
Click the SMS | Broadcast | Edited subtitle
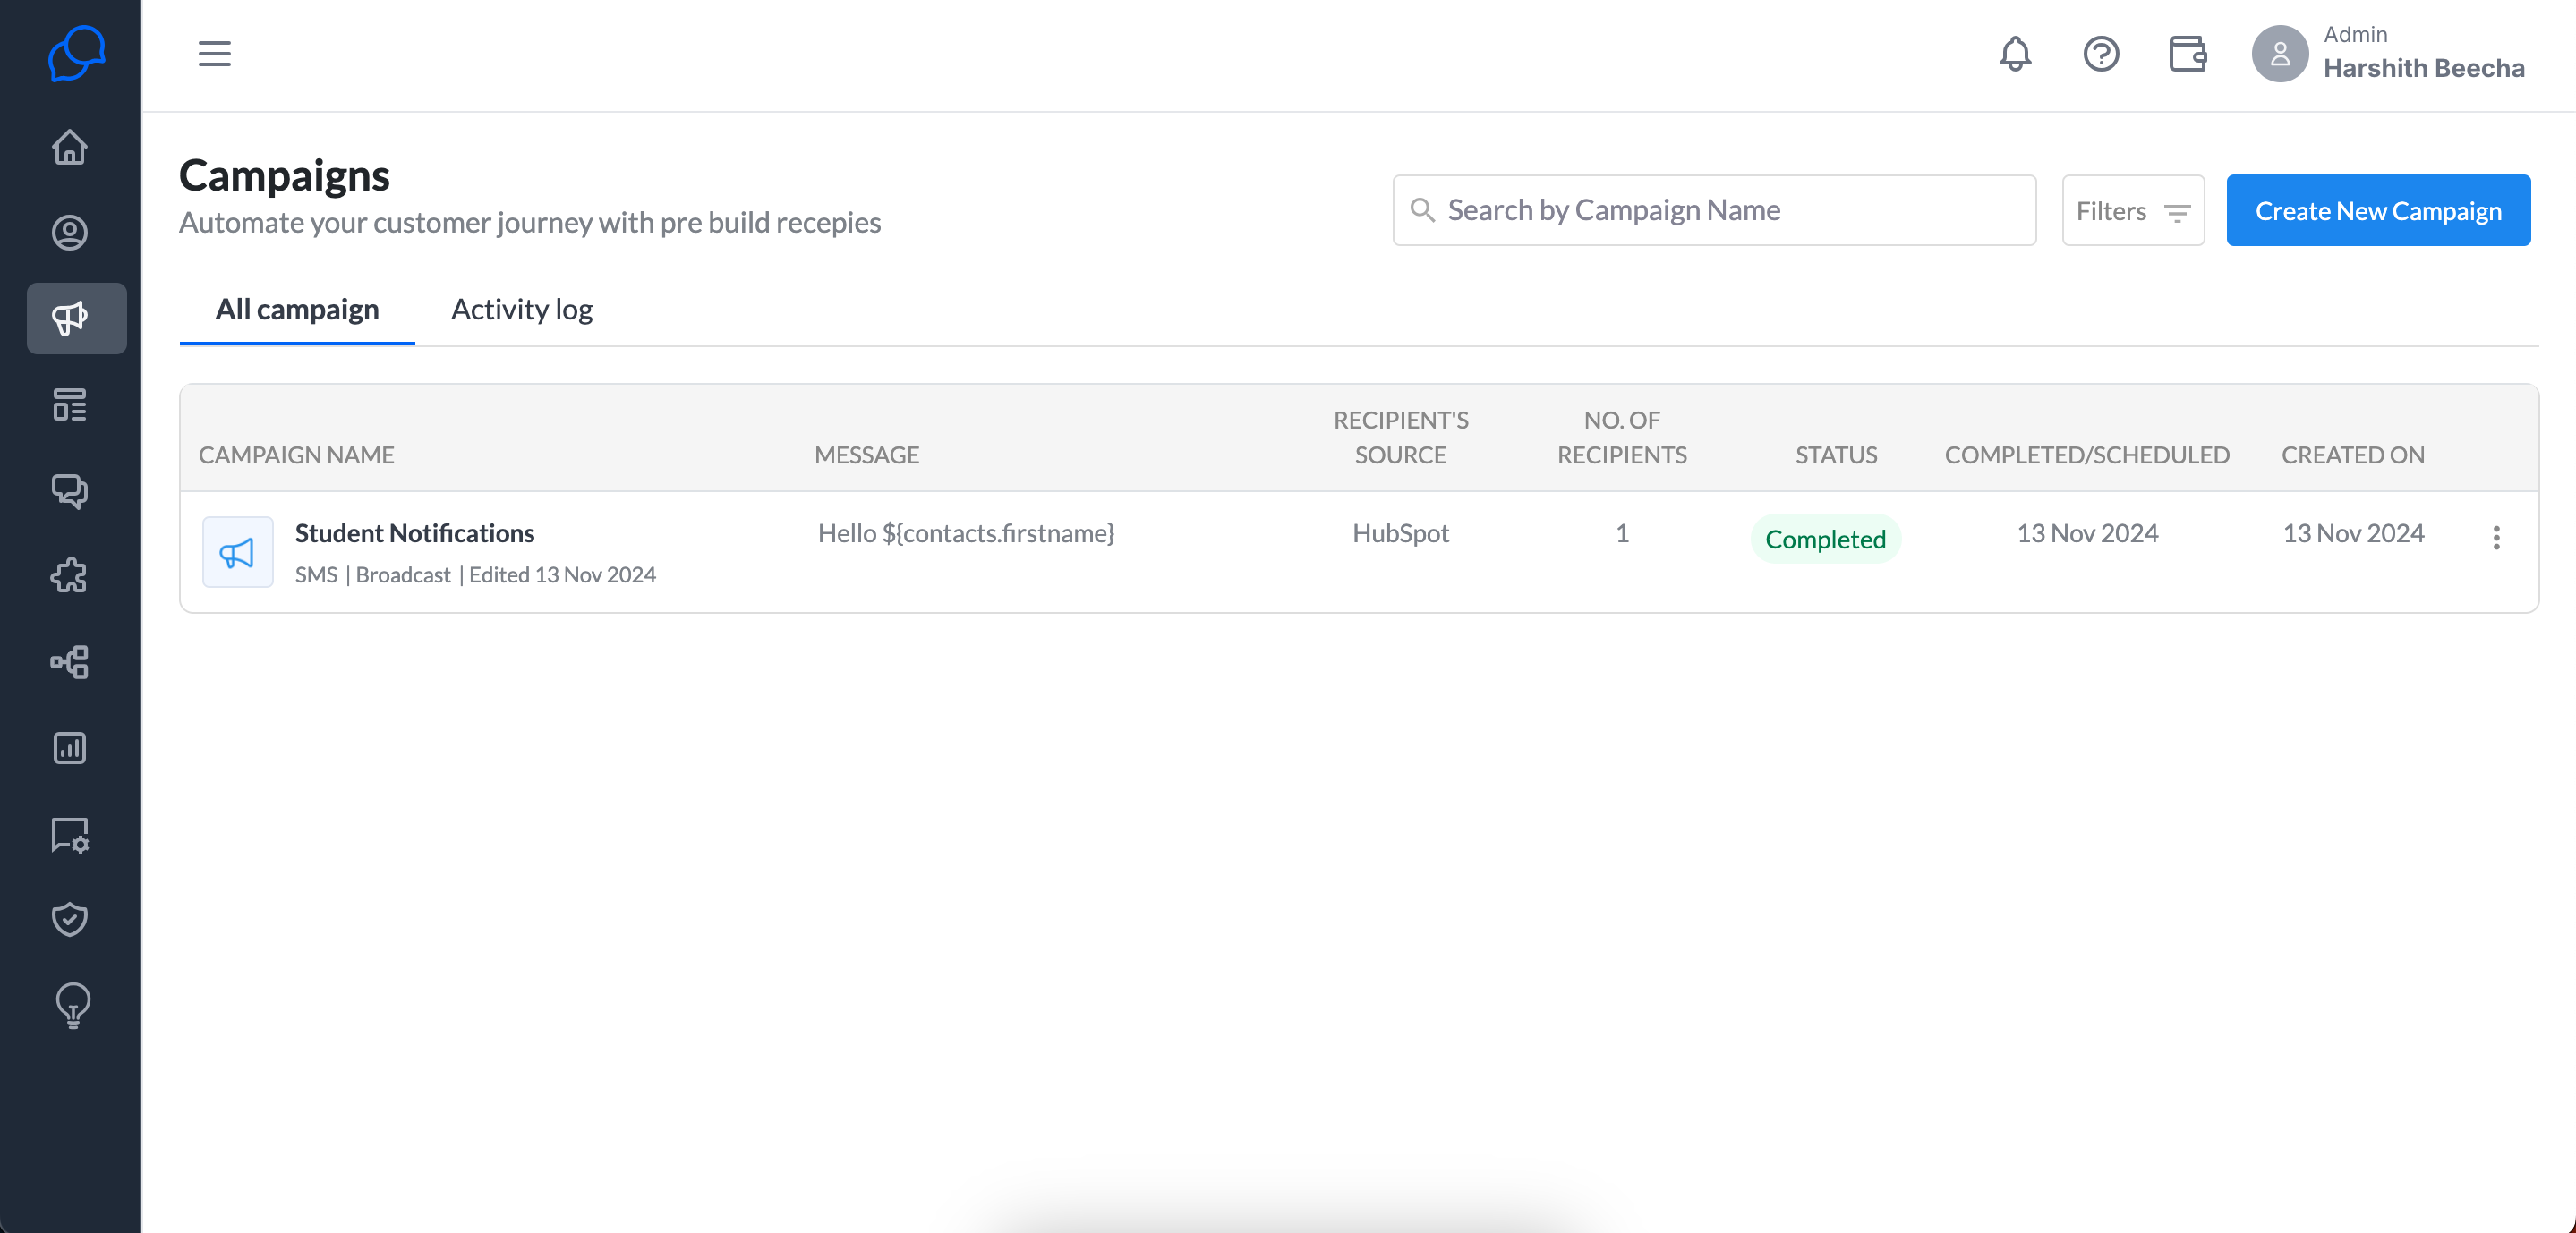(x=475, y=575)
